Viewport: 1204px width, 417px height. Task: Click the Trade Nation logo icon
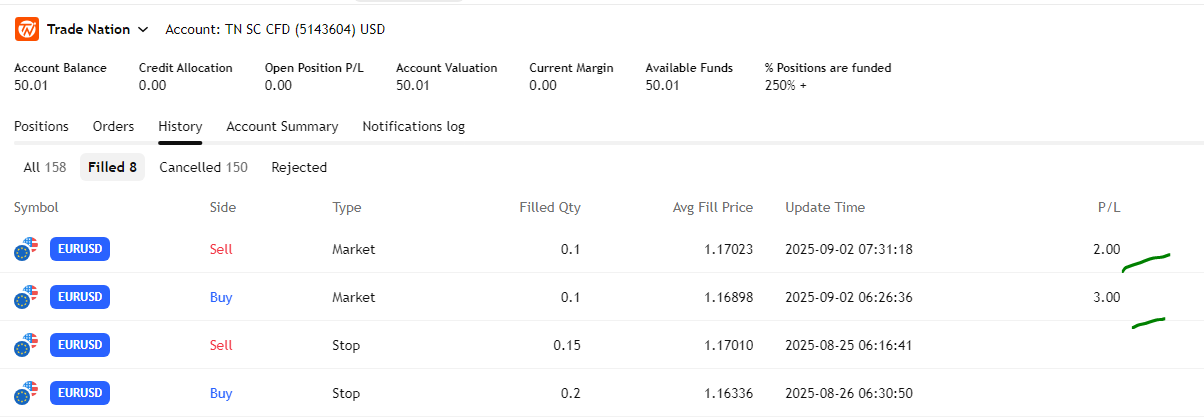click(x=27, y=29)
